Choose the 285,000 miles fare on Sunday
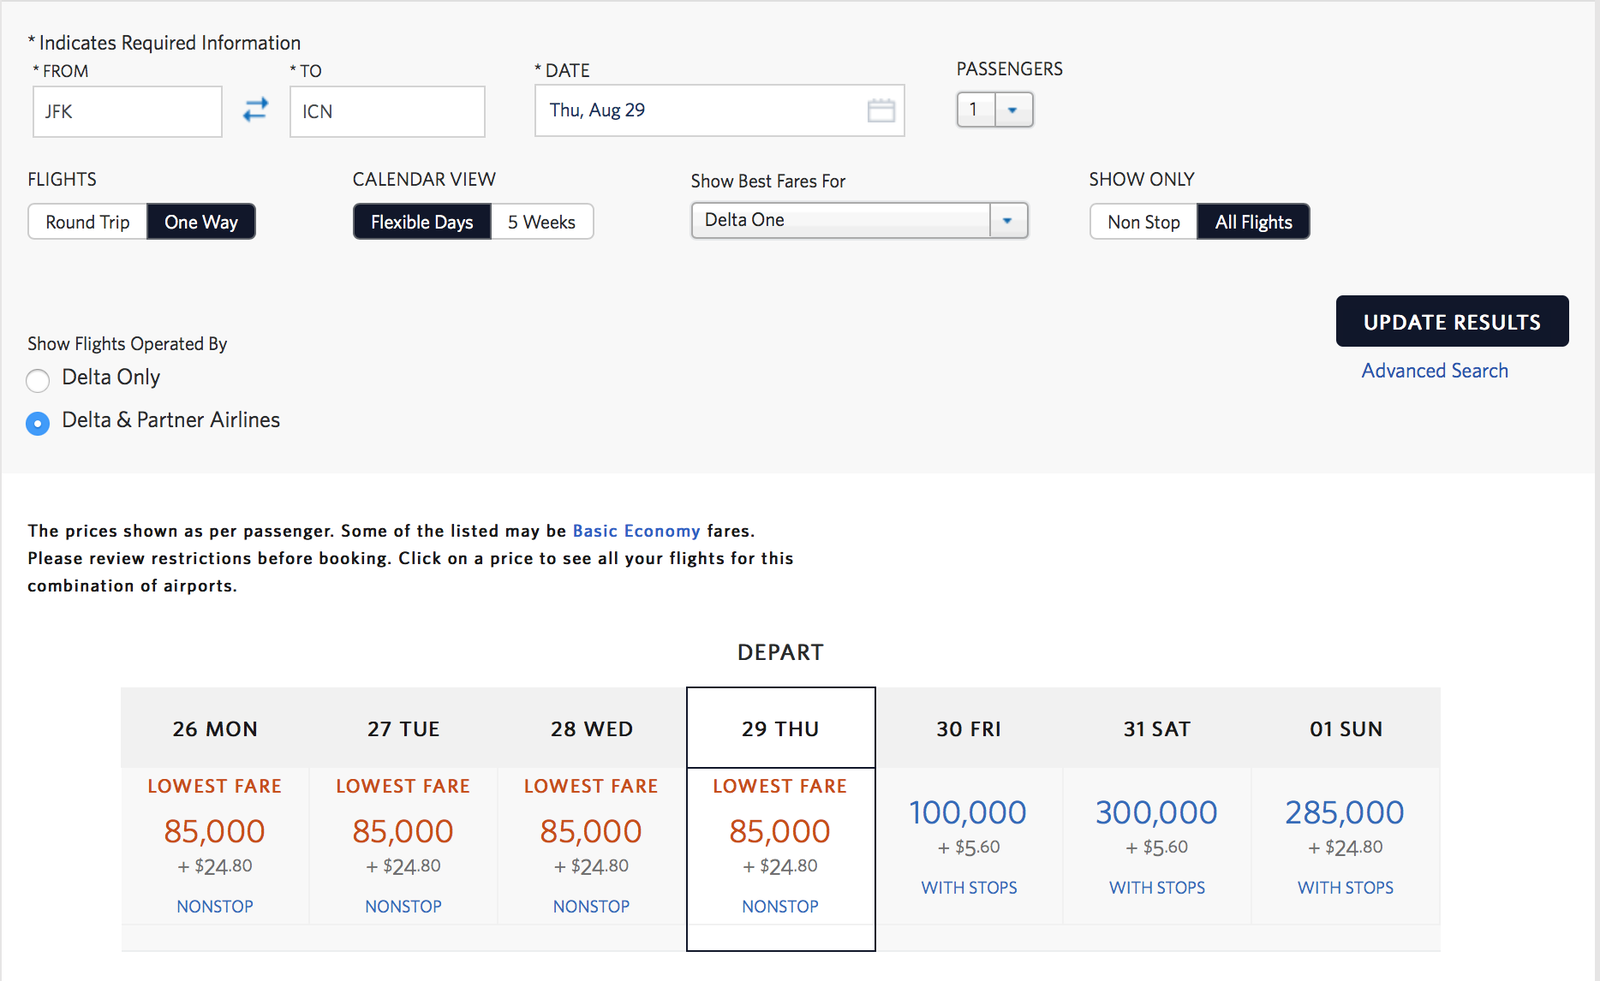 coord(1345,812)
